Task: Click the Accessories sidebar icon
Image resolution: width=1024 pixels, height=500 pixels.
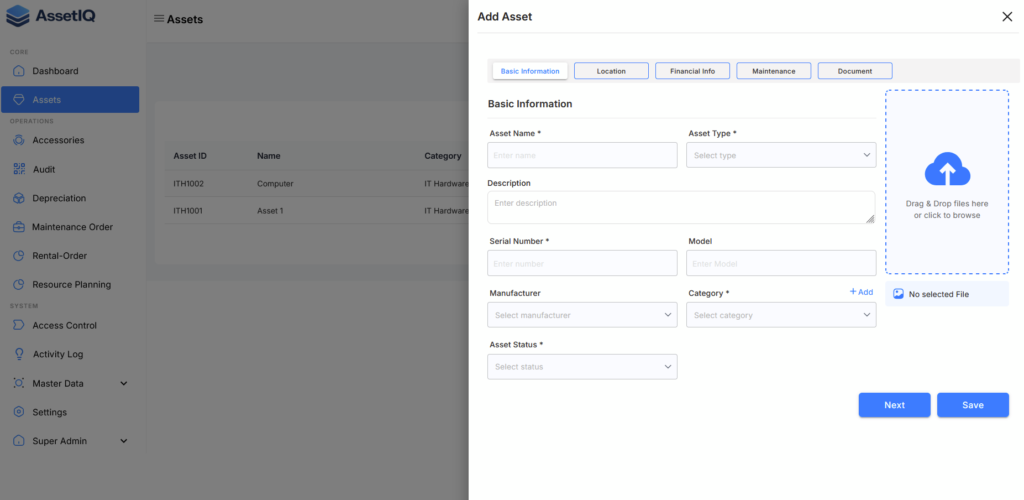Action: point(19,140)
